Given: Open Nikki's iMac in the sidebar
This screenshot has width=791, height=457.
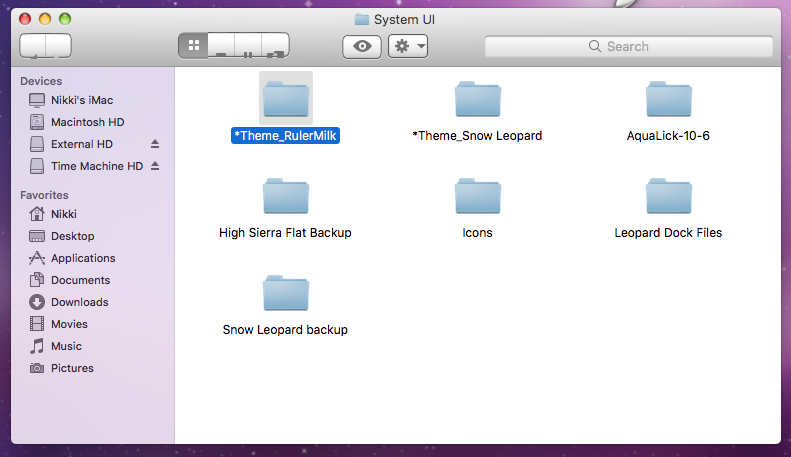Looking at the screenshot, I should [x=93, y=100].
